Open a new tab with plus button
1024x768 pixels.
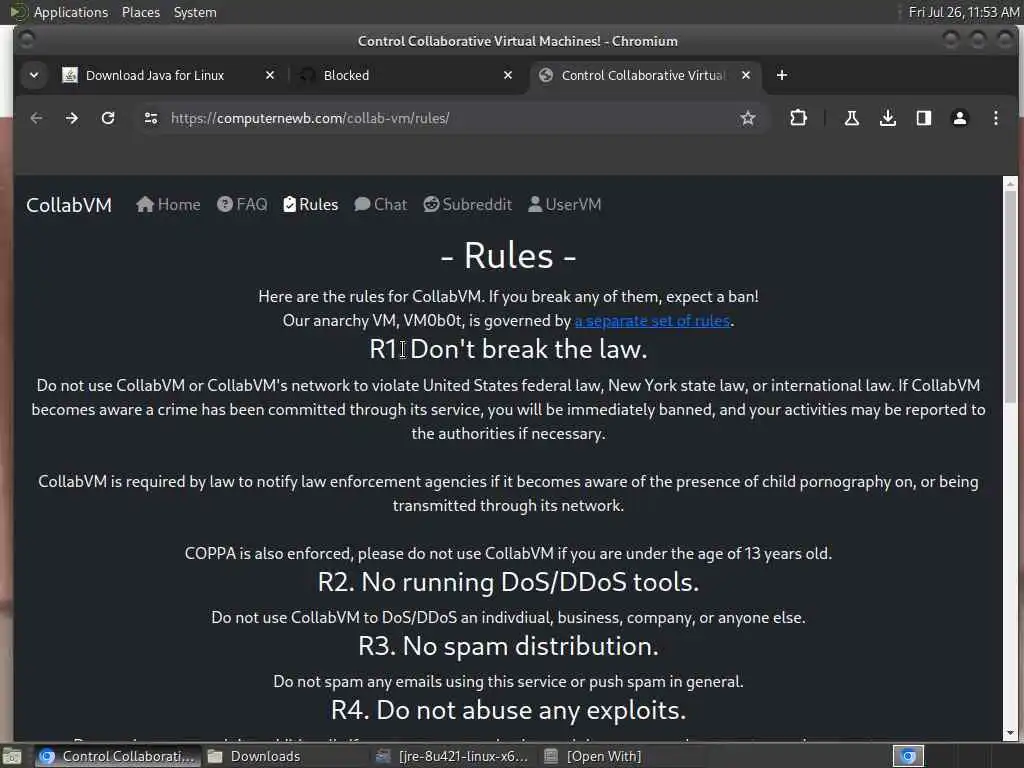782,75
